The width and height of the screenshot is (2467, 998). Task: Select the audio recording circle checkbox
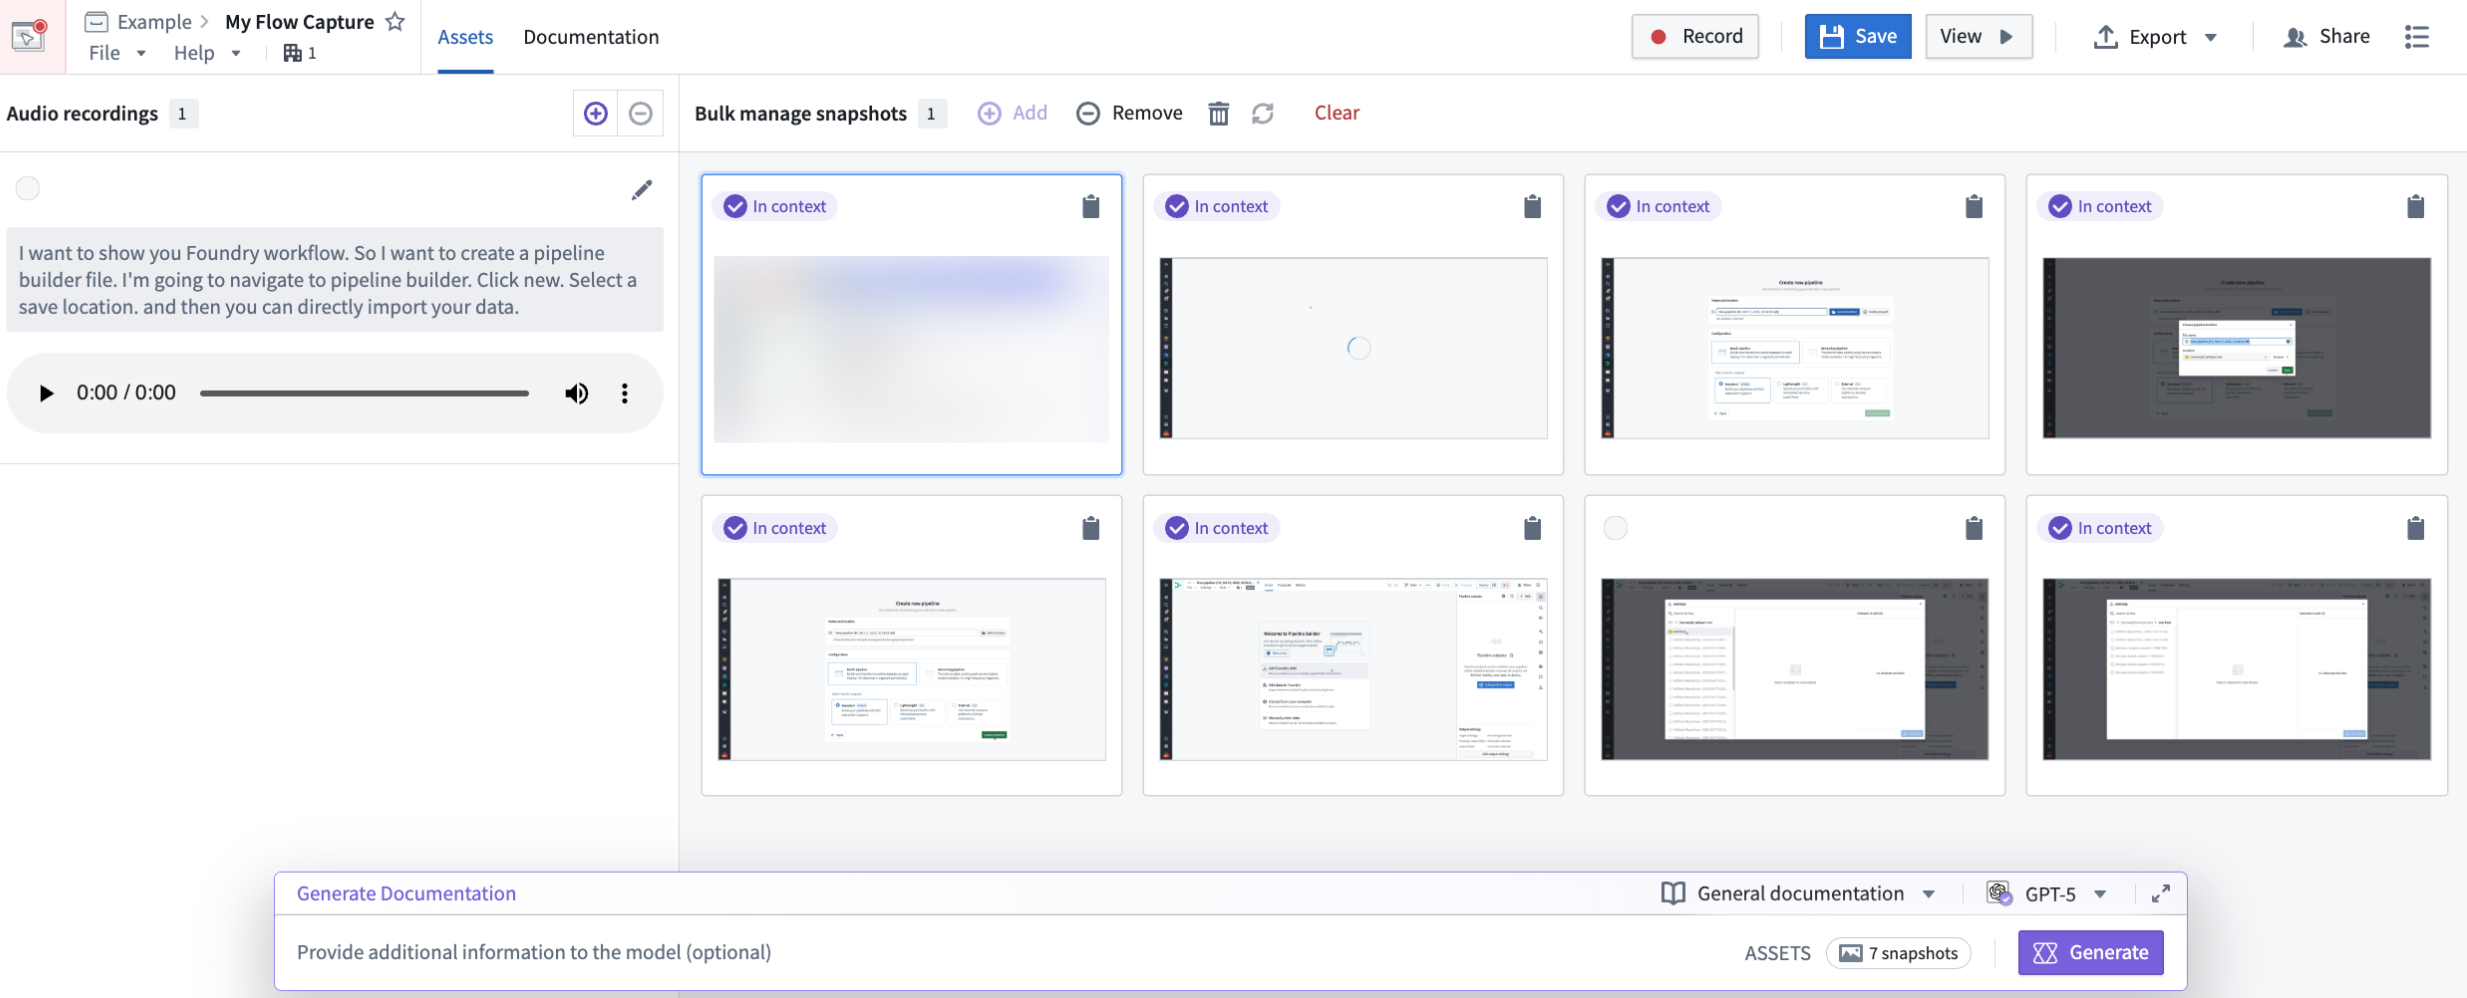pyautogui.click(x=28, y=187)
